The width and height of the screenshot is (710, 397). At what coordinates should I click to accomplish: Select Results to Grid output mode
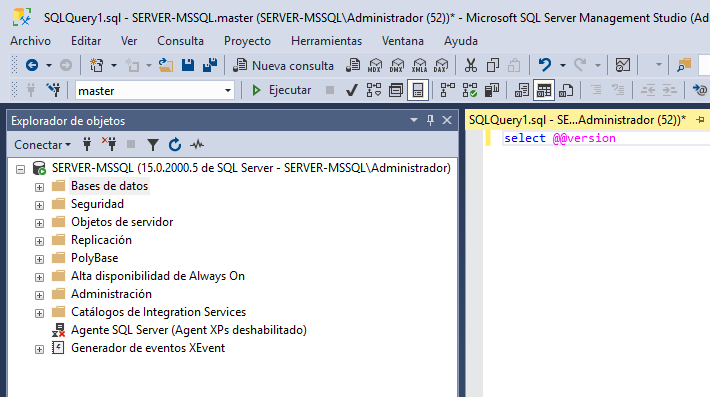point(544,90)
